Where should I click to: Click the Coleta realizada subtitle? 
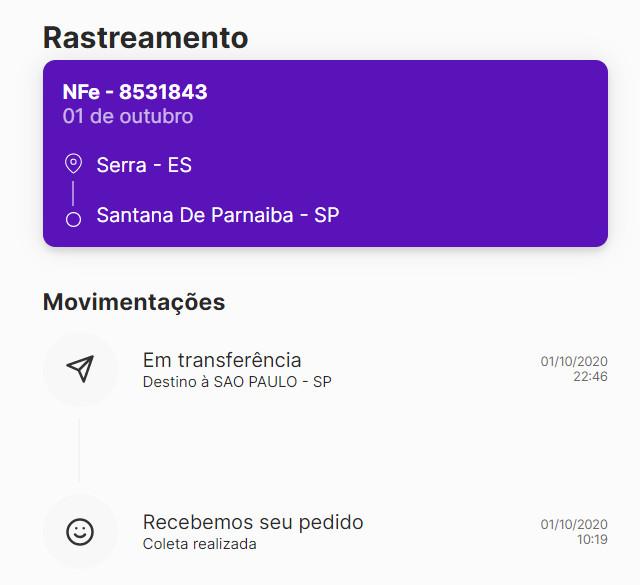click(200, 544)
